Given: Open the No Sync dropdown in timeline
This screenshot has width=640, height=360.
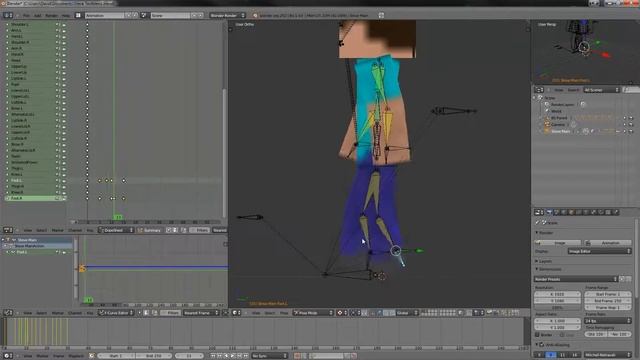Looking at the screenshot, I should (x=269, y=356).
